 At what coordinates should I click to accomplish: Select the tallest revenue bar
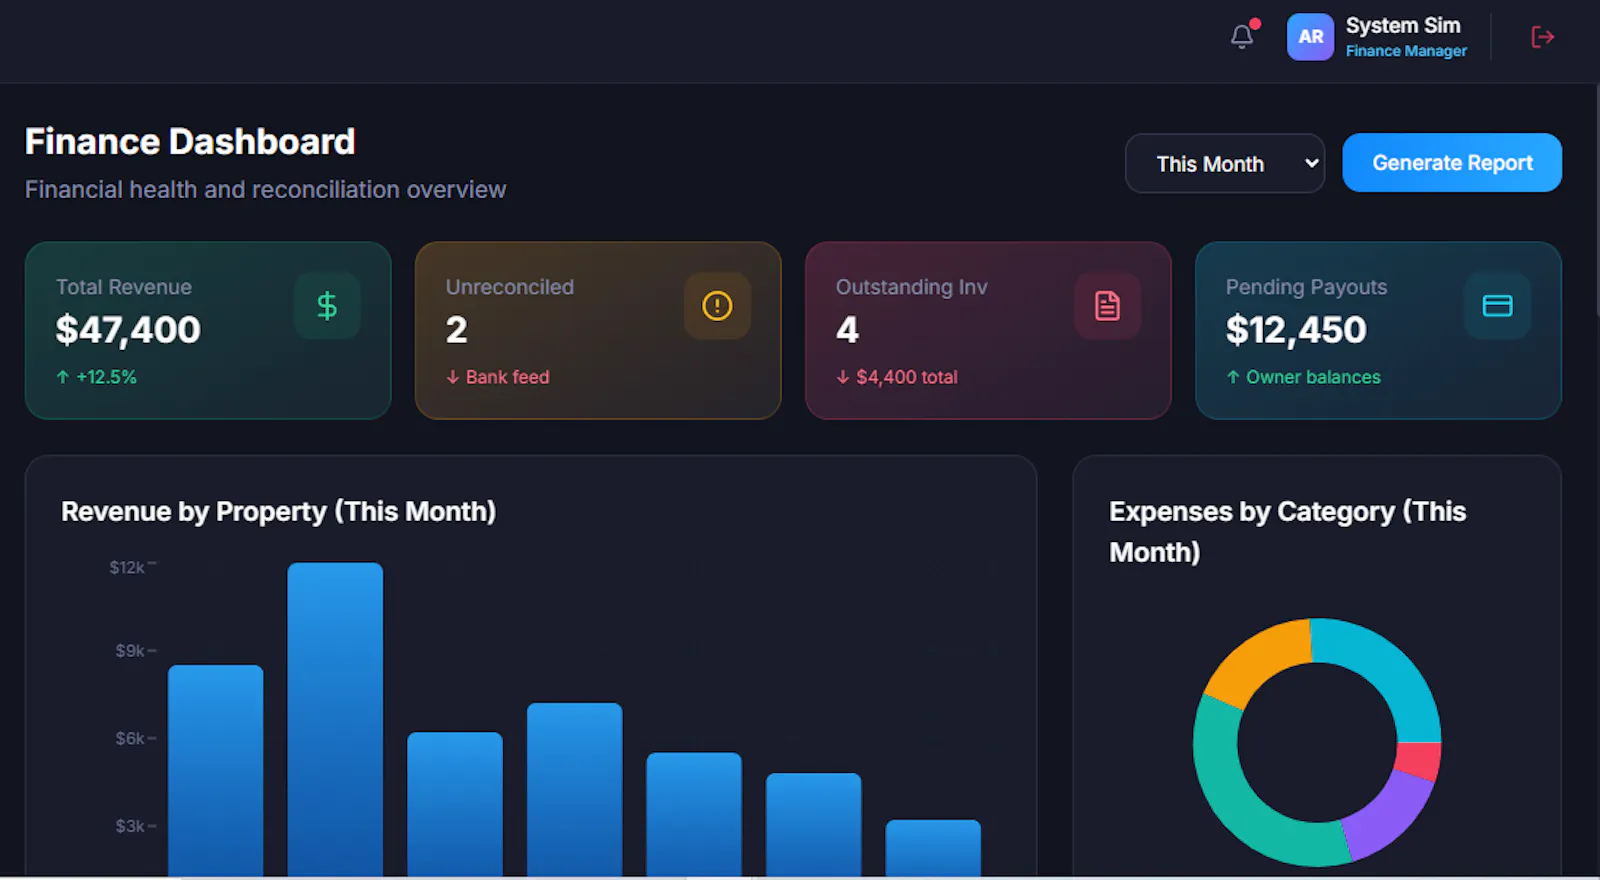tap(335, 720)
